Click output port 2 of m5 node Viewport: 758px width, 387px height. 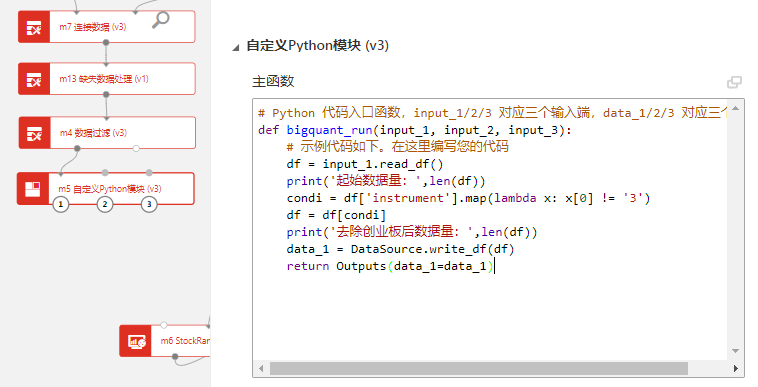tap(105, 204)
